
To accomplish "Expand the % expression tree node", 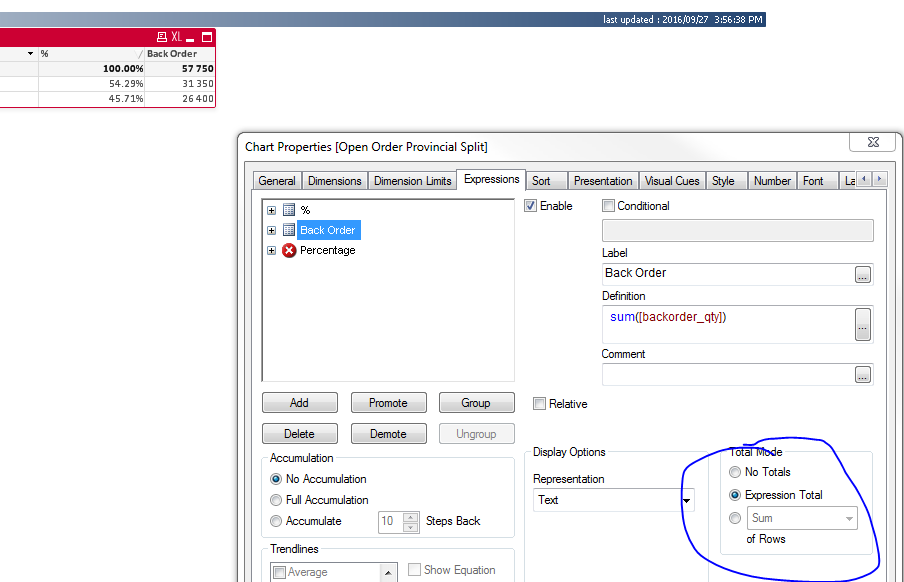I will point(271,210).
